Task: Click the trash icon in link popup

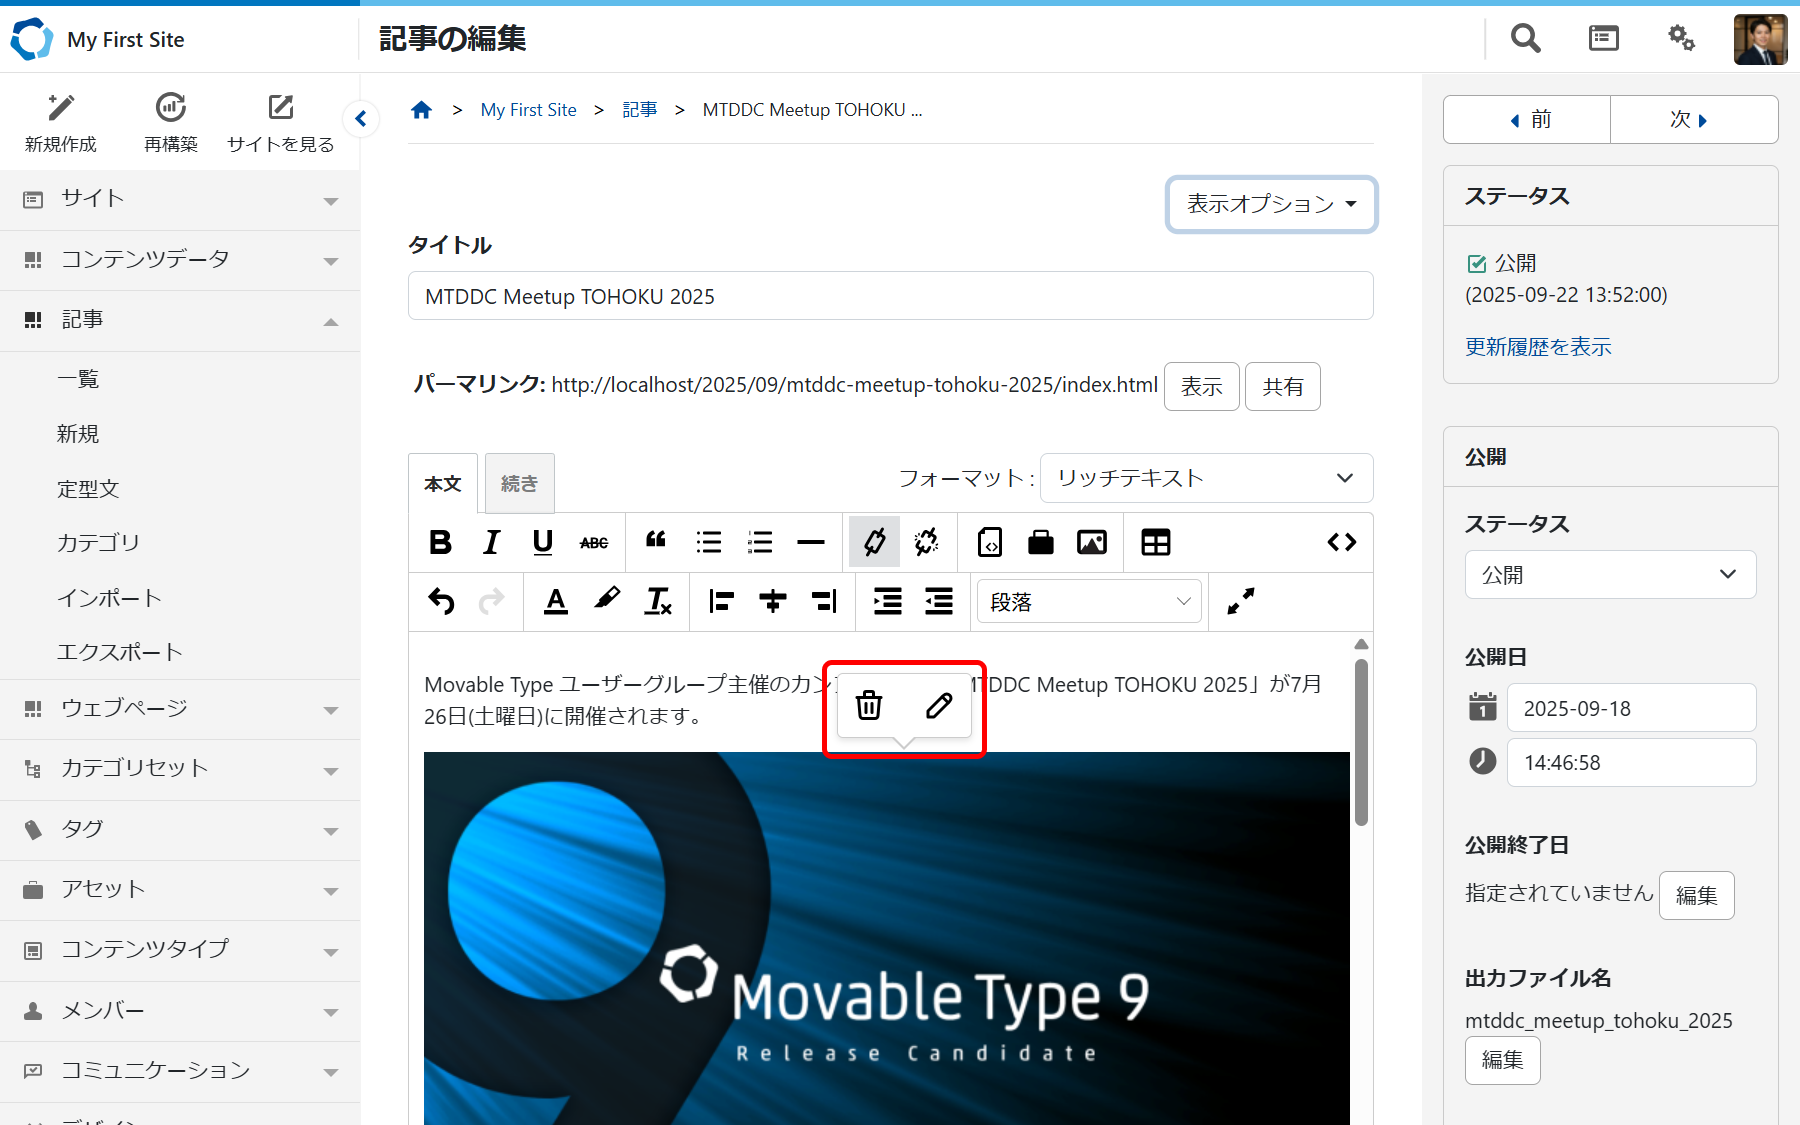Action: click(x=869, y=706)
